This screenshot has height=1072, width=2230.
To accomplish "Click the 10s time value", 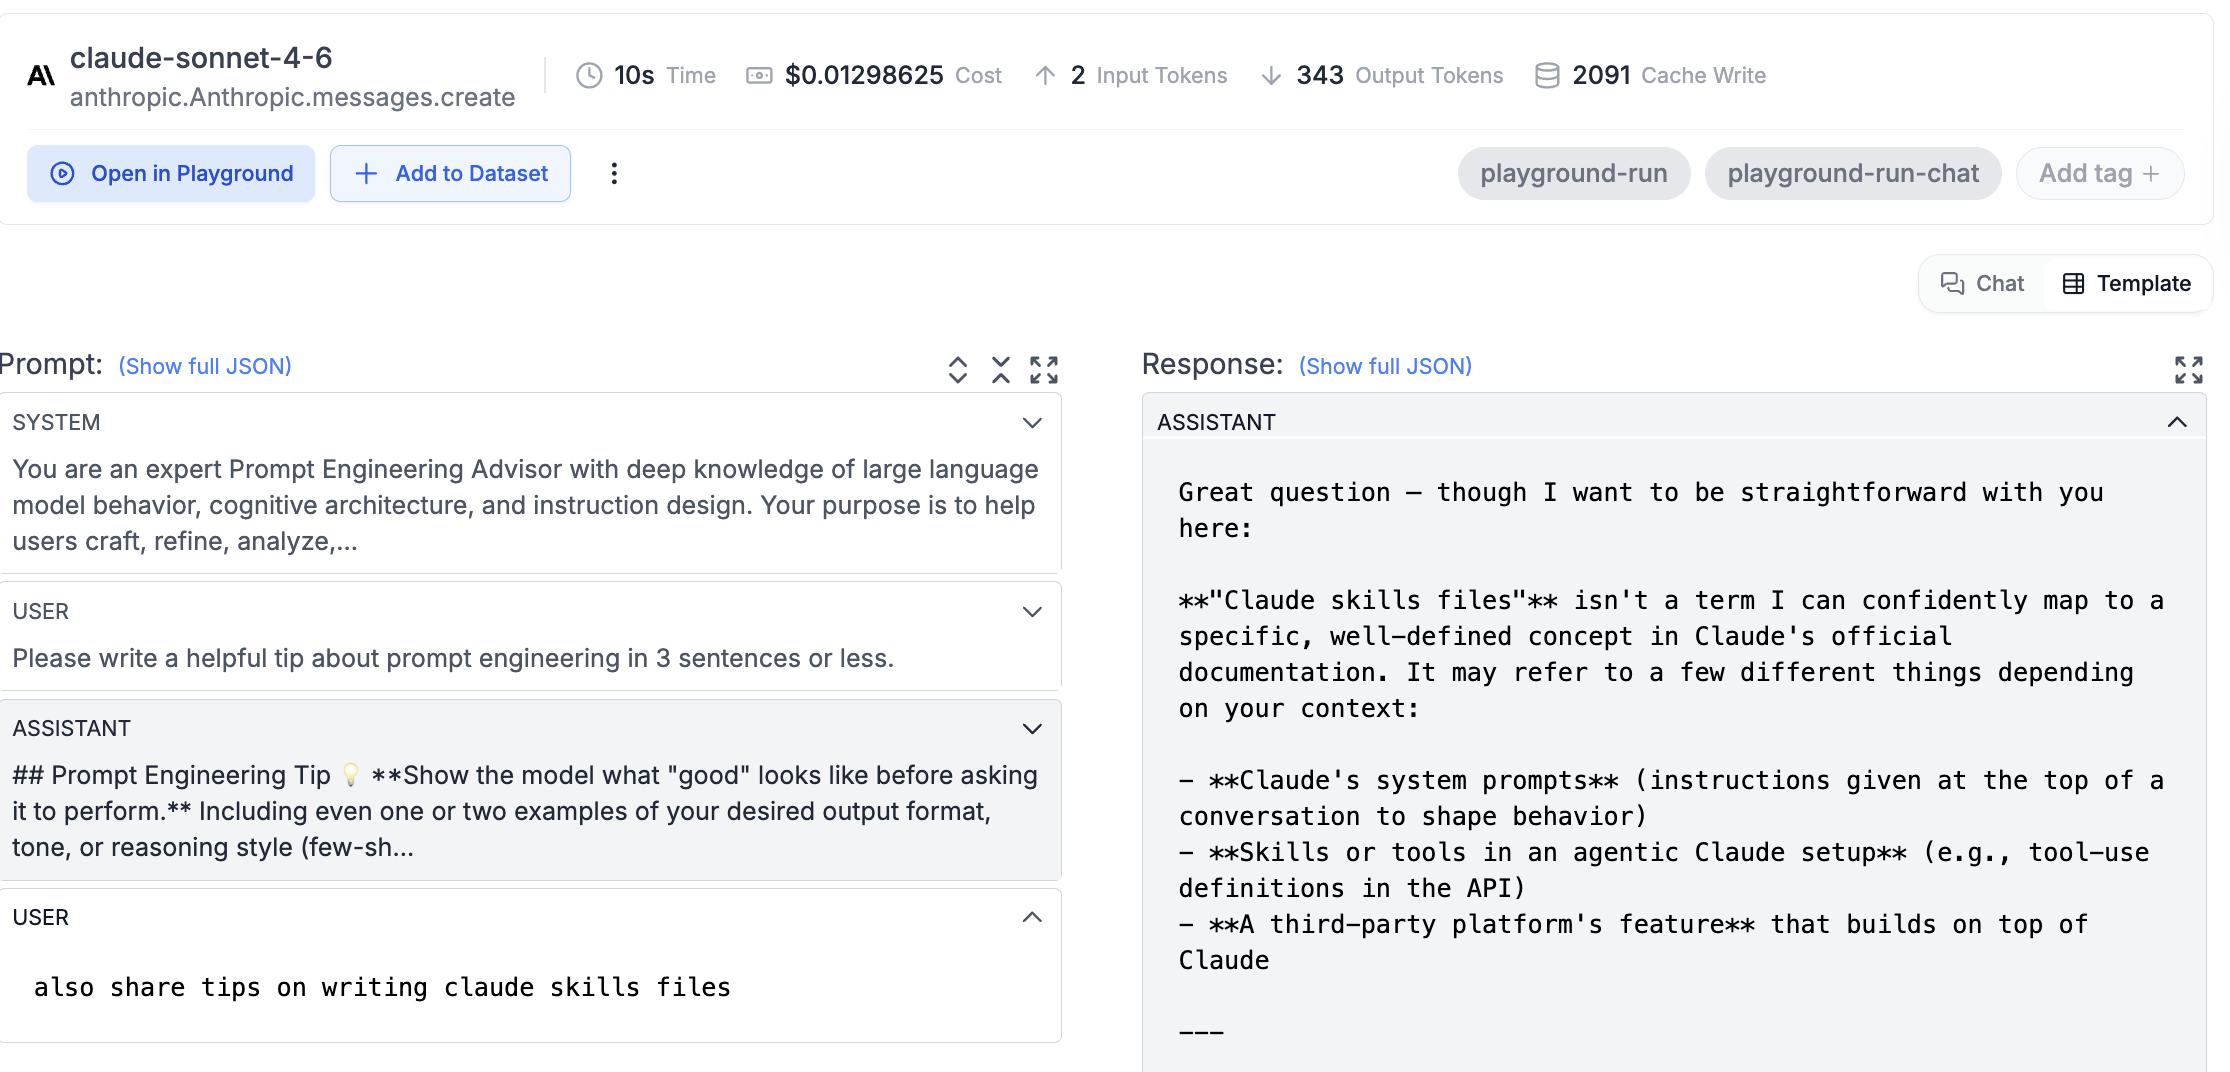I will click(634, 76).
